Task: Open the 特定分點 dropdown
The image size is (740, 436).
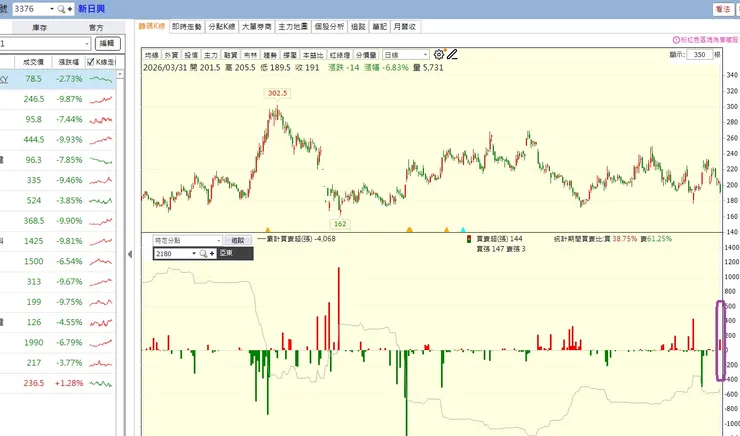Action: click(x=218, y=241)
